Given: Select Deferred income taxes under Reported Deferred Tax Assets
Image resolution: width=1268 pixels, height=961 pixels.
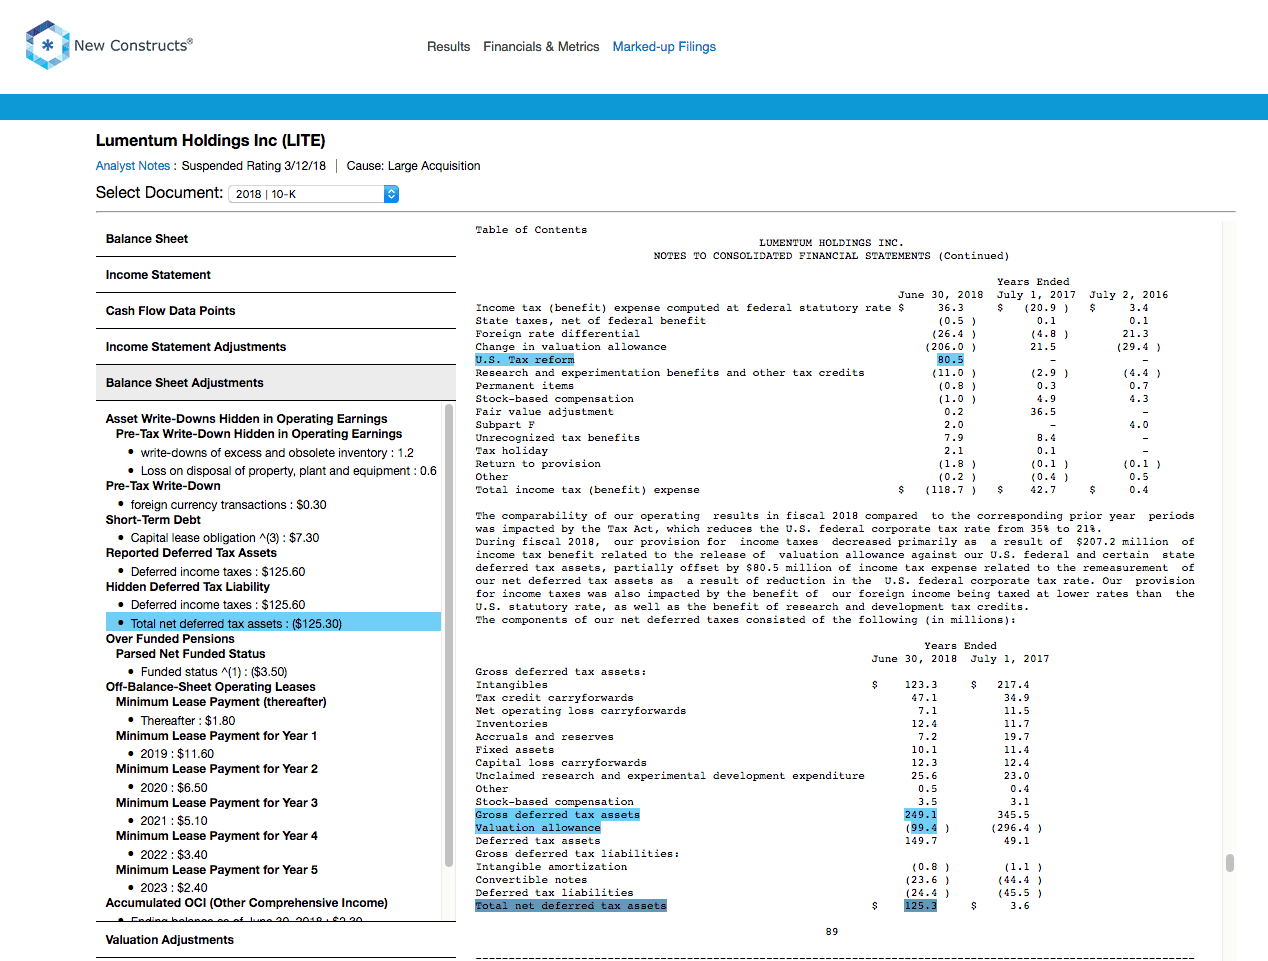Looking at the screenshot, I should tap(218, 572).
